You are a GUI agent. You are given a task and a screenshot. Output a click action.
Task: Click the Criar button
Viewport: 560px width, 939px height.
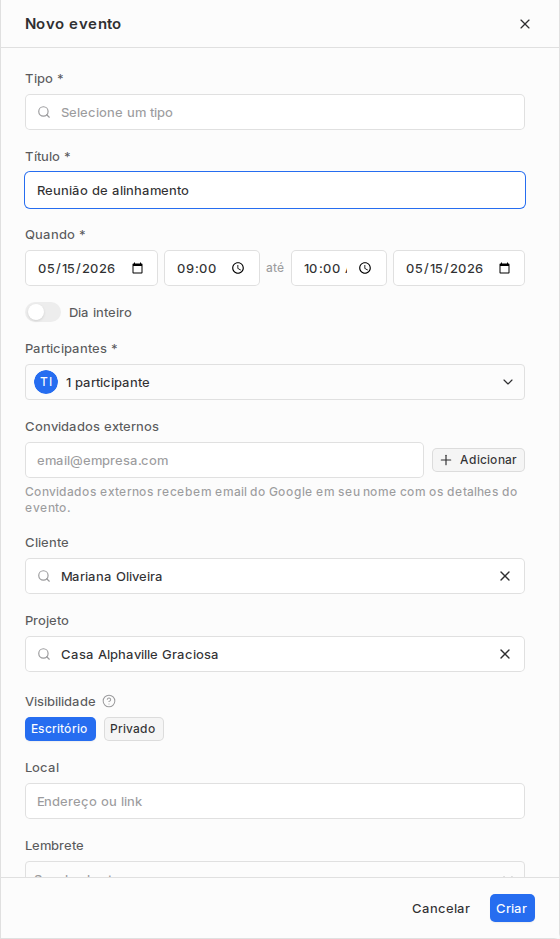512,908
